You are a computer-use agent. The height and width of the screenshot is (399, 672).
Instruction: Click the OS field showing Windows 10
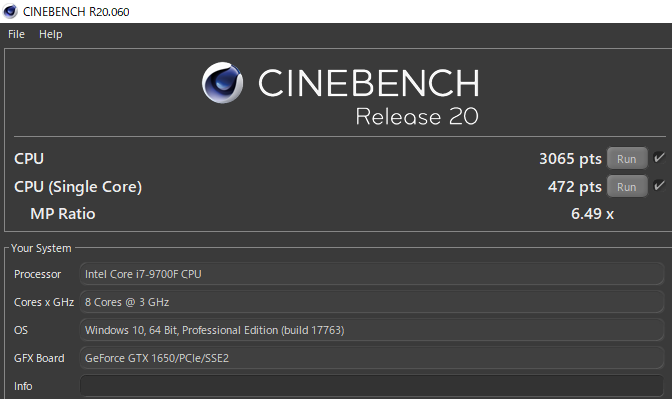pyautogui.click(x=372, y=330)
